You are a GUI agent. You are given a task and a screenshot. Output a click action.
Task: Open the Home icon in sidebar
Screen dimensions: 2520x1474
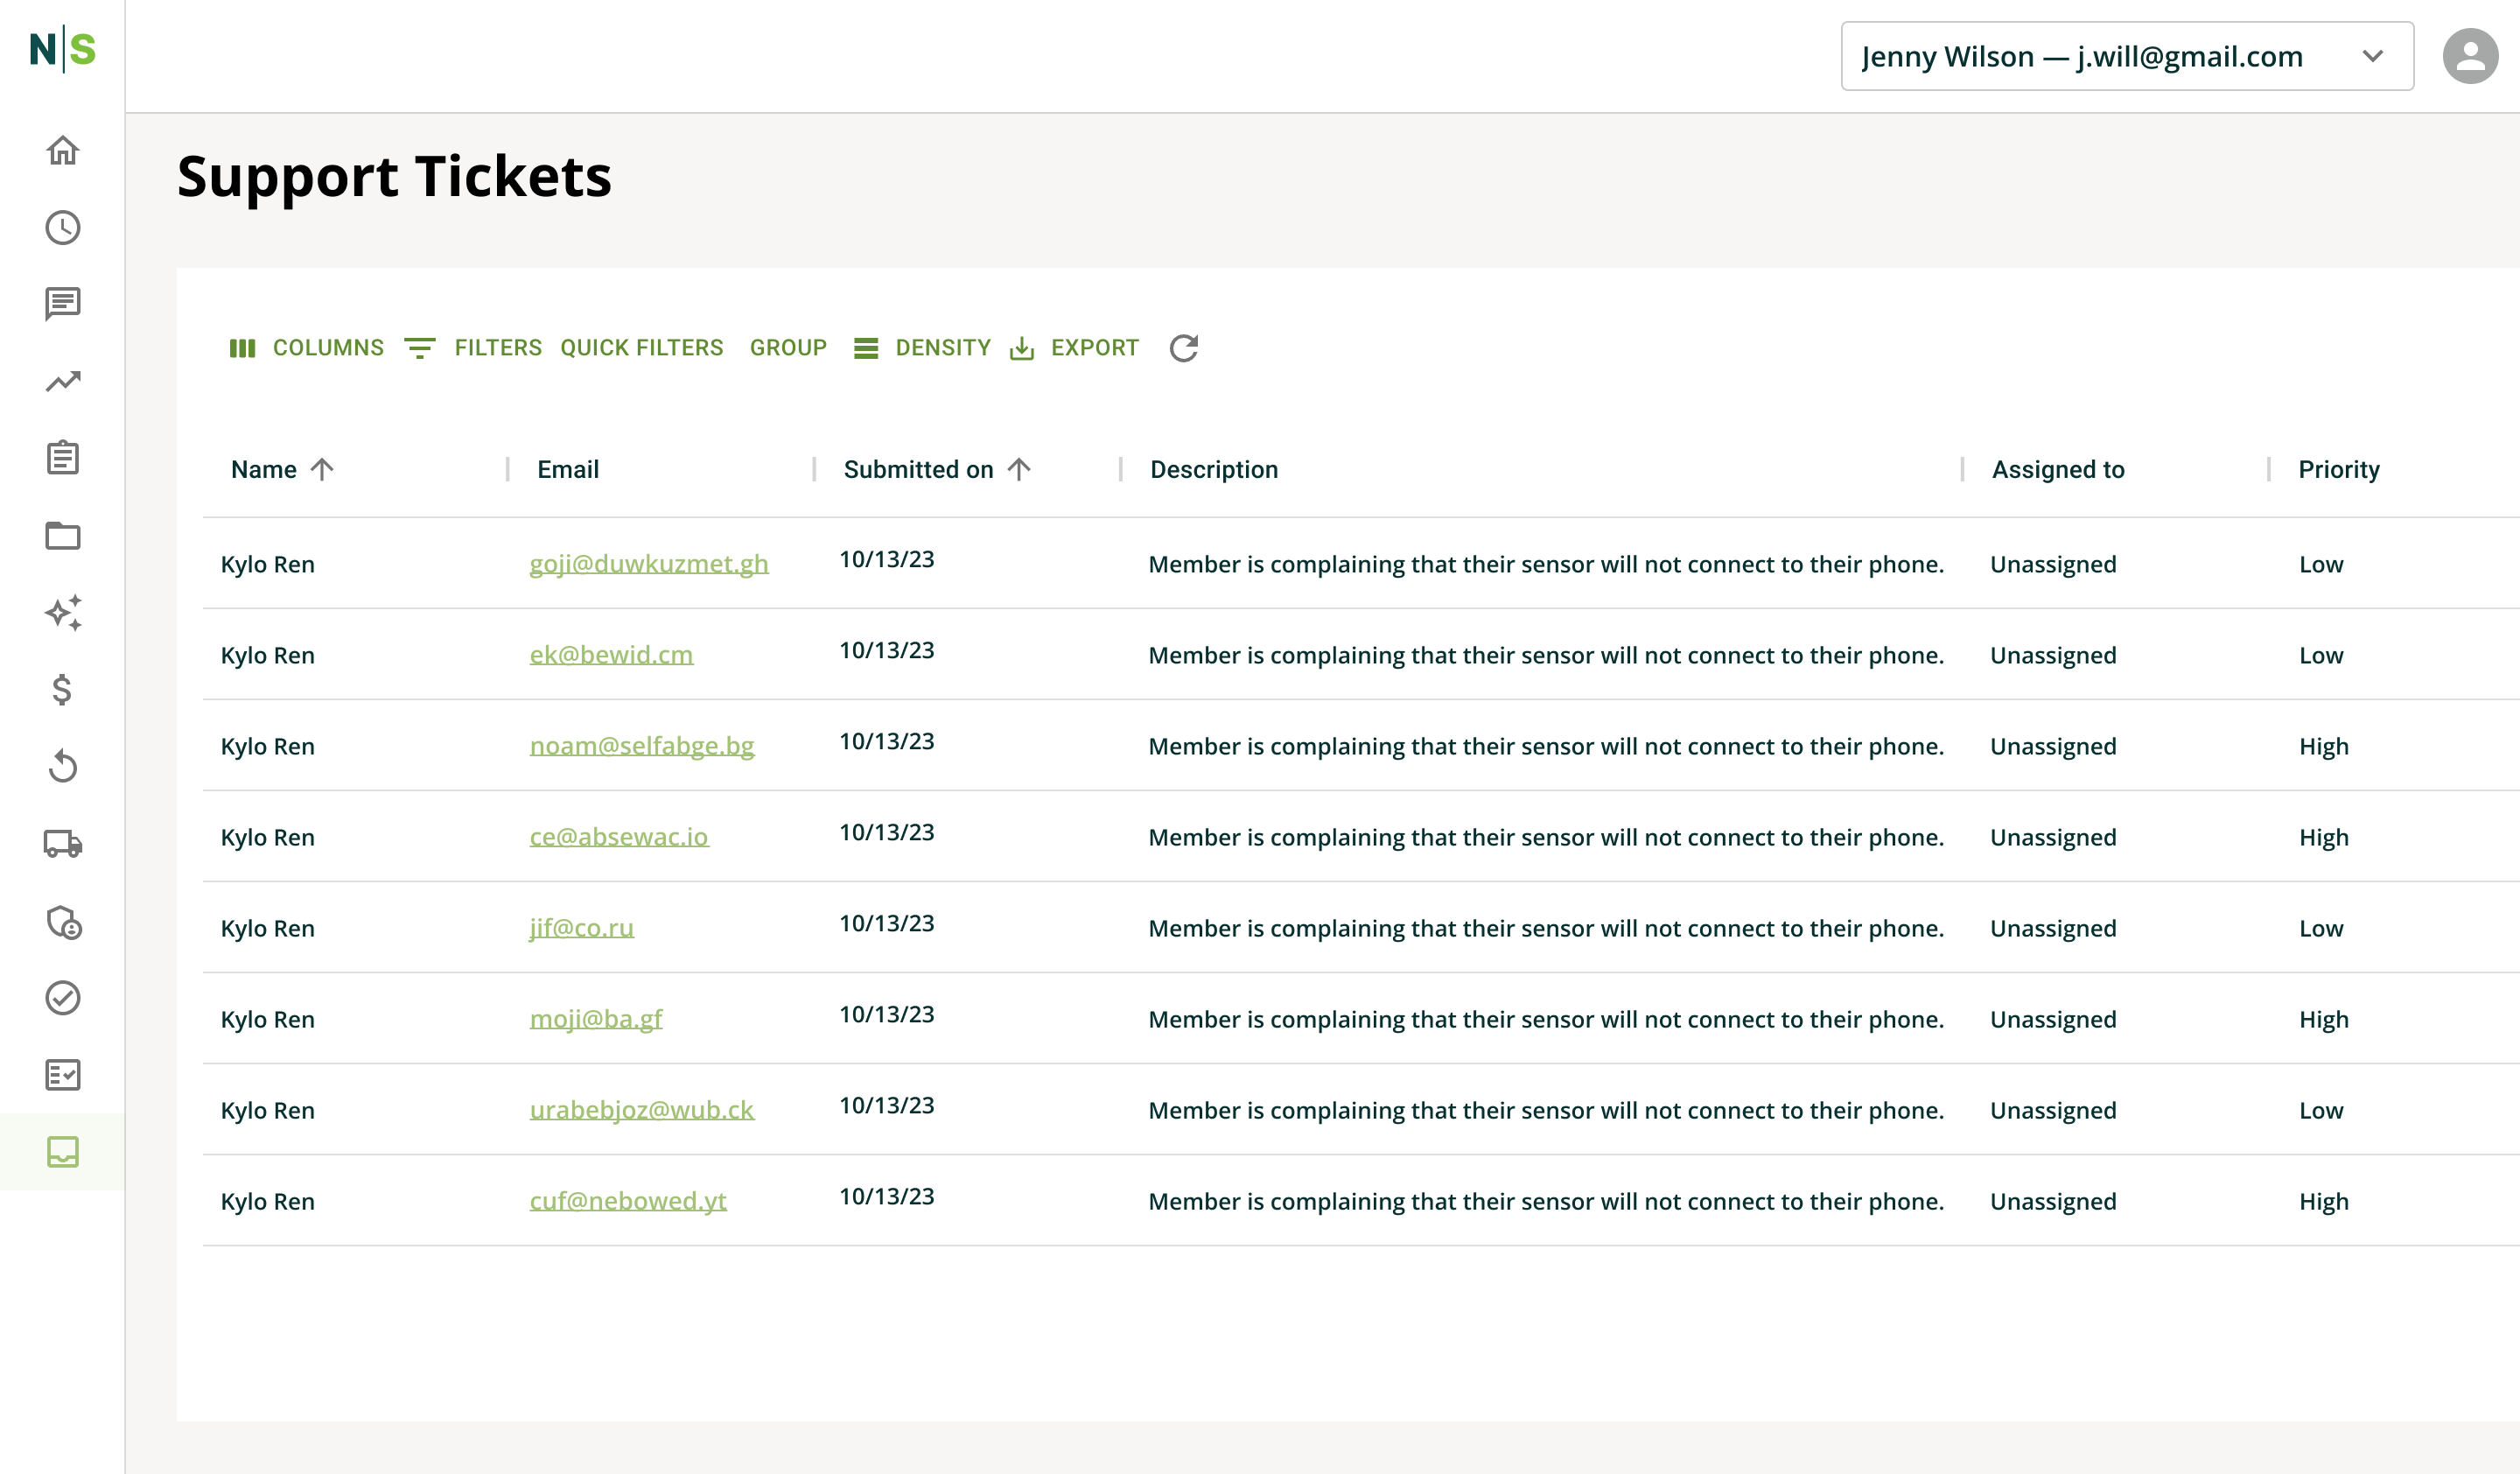pos(62,150)
